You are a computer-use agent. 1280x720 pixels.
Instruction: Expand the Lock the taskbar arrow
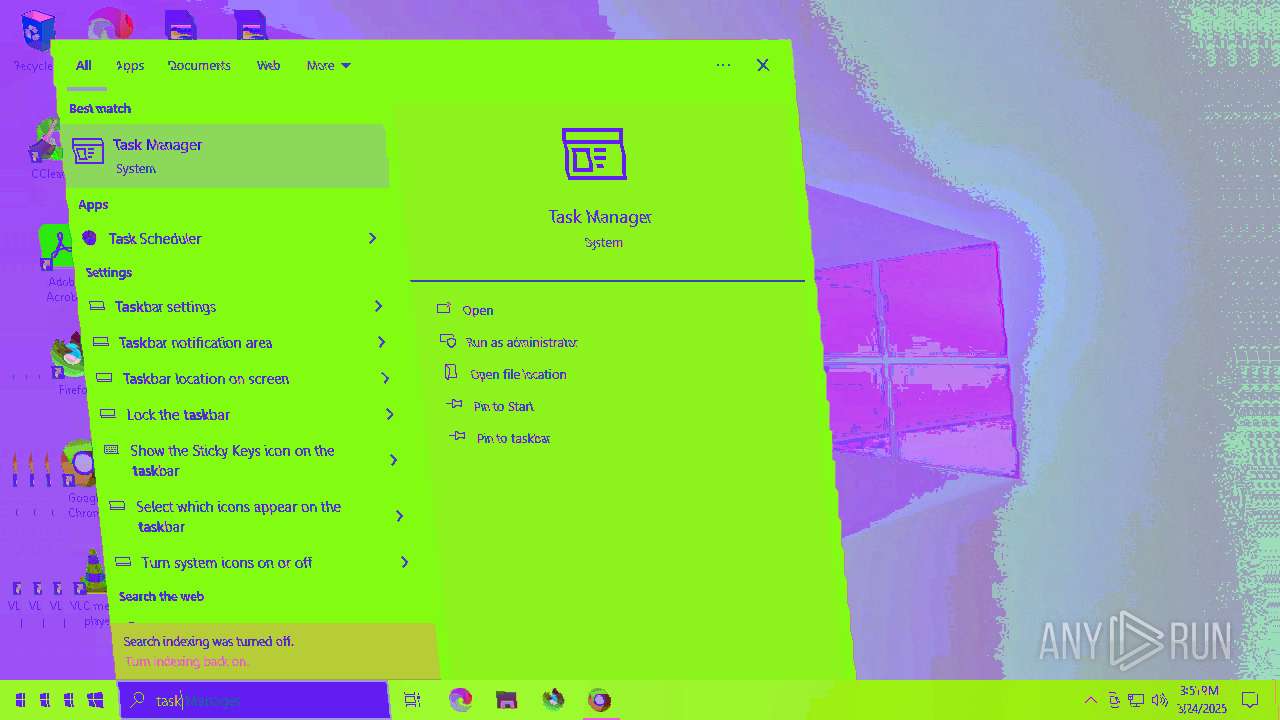point(390,414)
